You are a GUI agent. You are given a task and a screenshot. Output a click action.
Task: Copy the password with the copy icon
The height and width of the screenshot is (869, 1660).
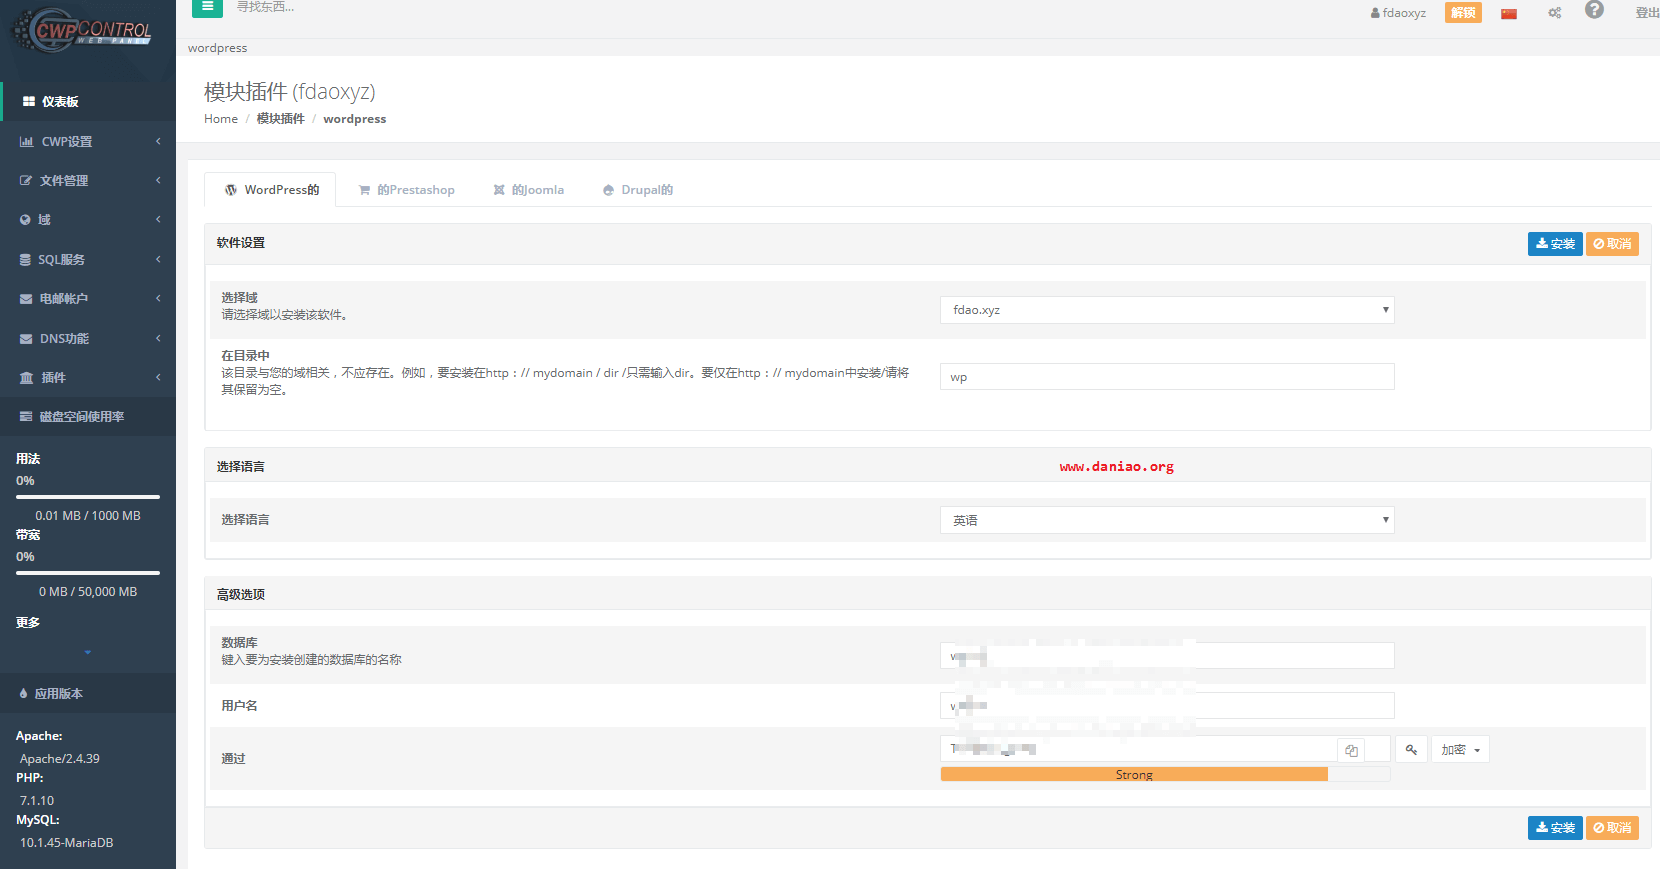[1352, 750]
